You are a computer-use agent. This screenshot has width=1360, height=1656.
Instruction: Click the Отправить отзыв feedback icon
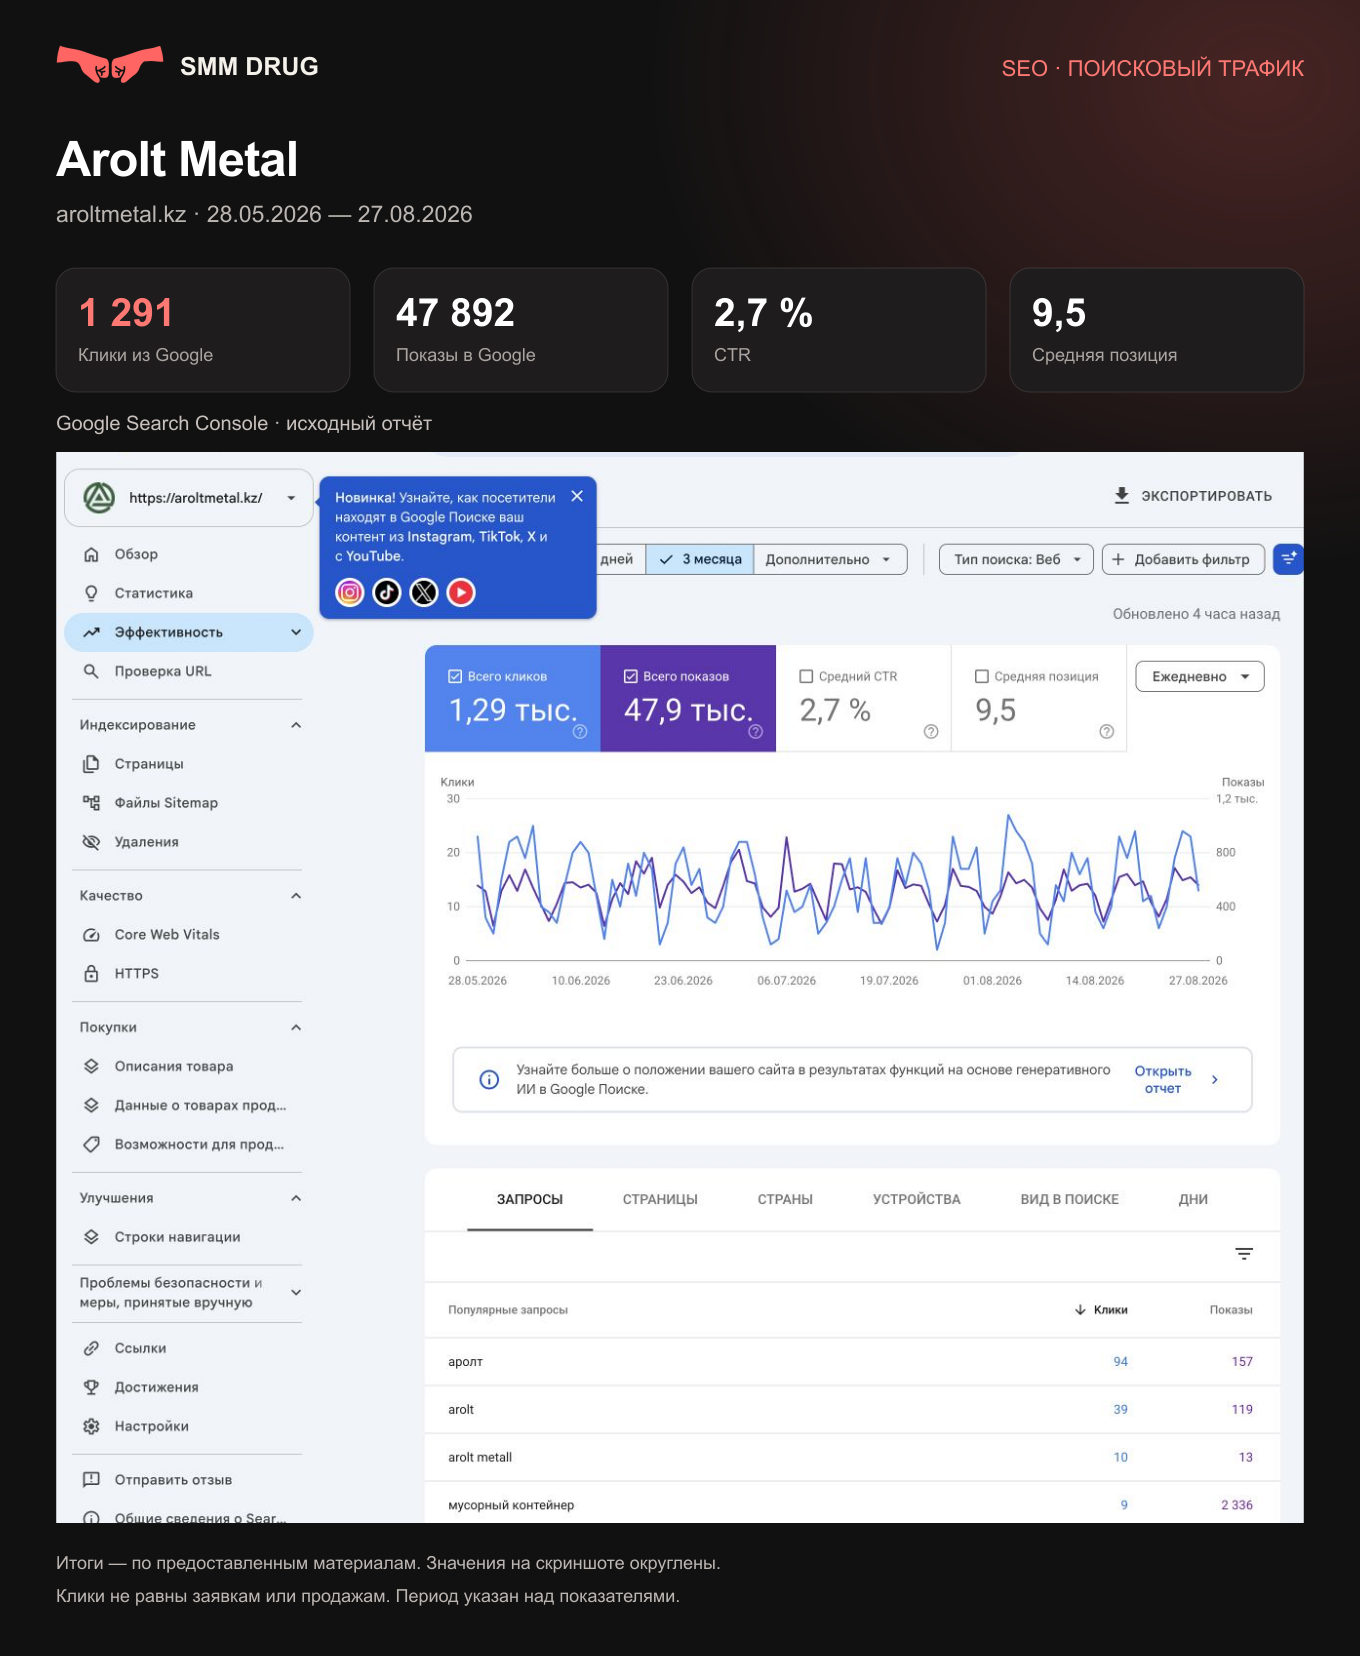point(91,1479)
